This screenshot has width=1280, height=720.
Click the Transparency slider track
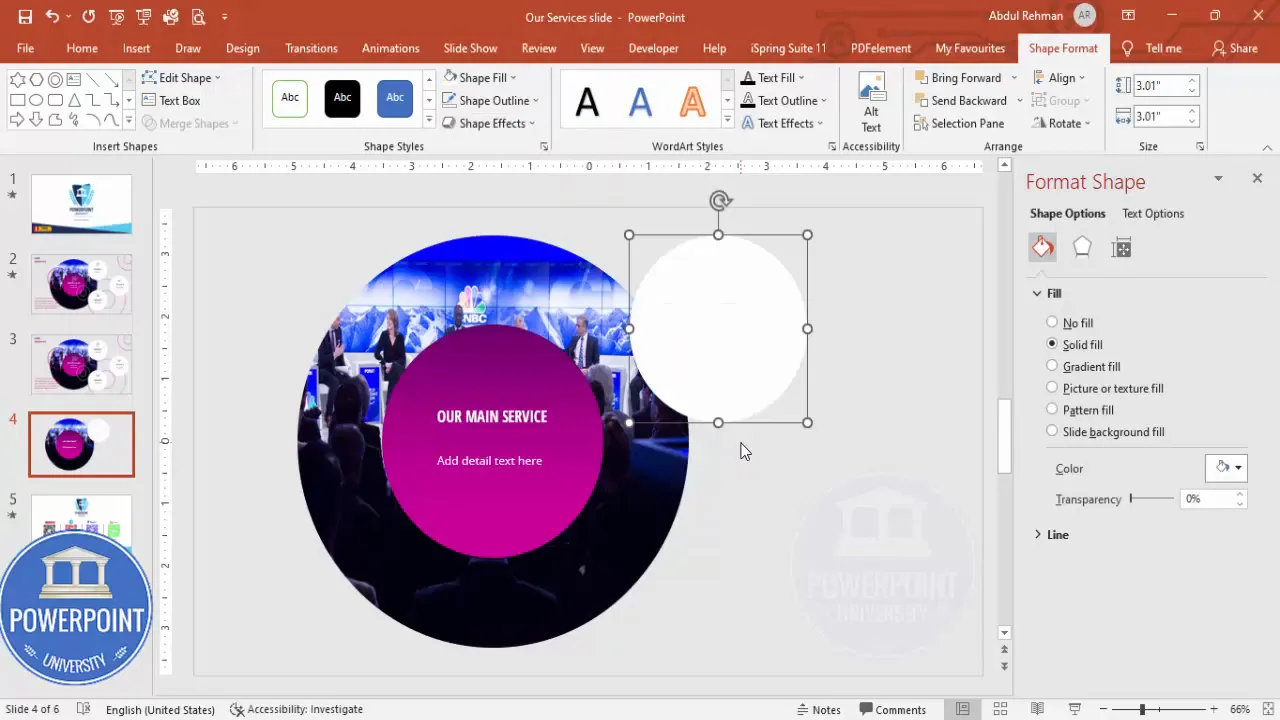click(1152, 498)
